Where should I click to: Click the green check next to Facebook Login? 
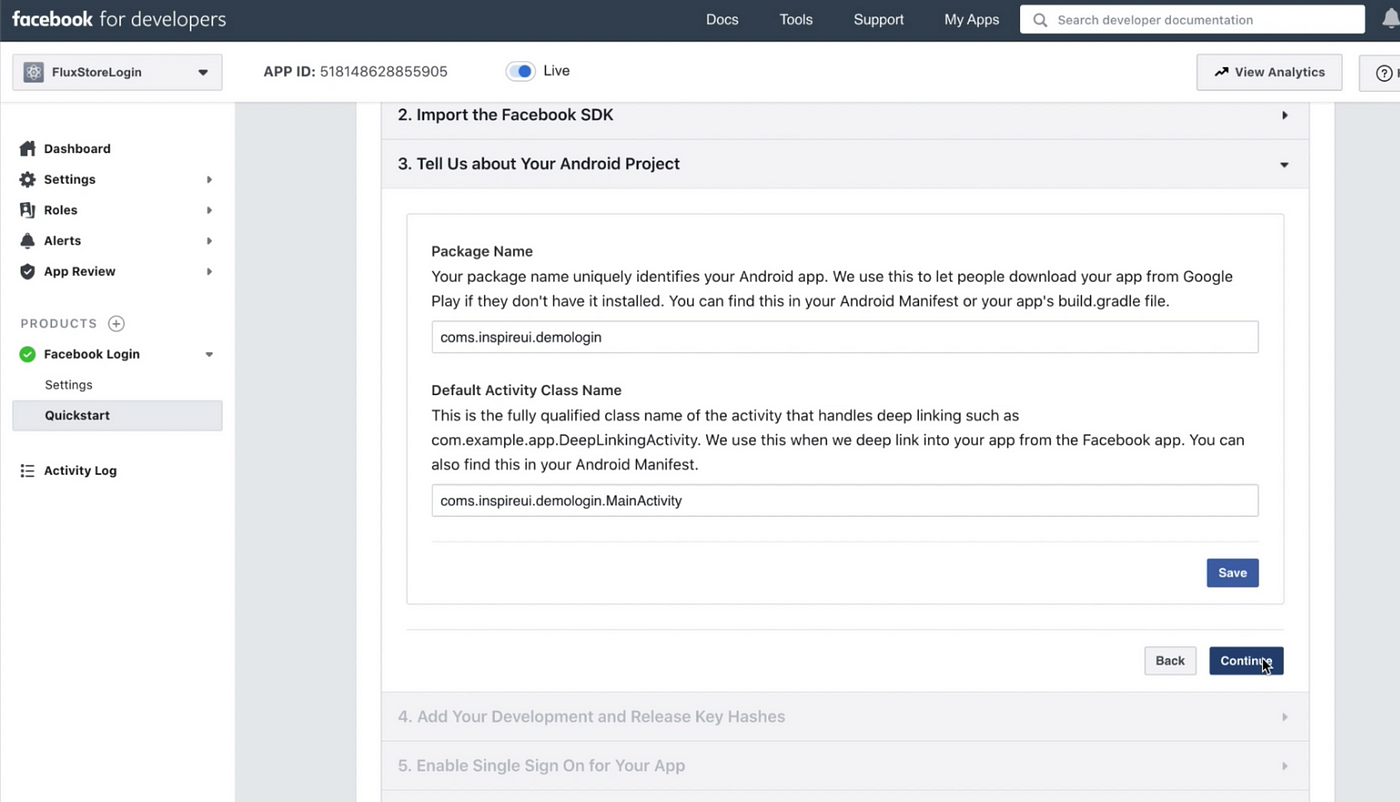pyautogui.click(x=28, y=354)
